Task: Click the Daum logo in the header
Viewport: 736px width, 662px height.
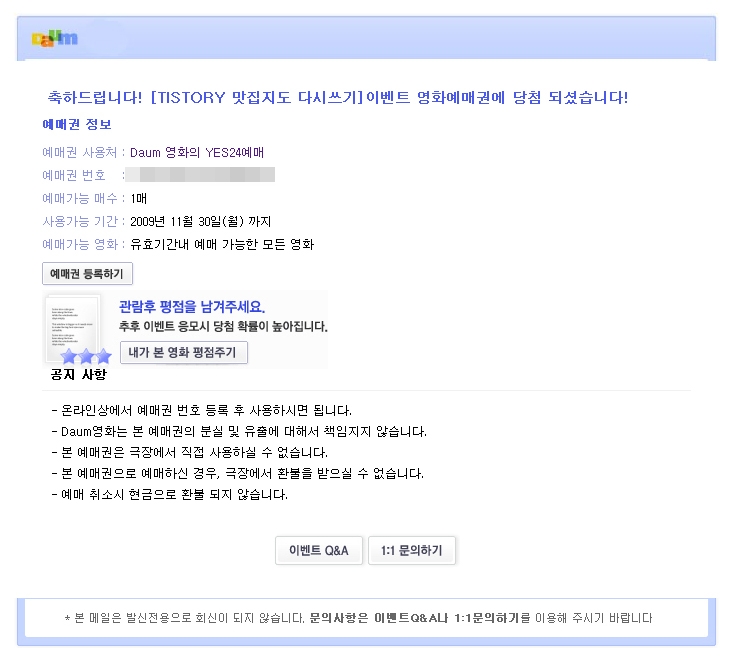Action: tap(55, 38)
